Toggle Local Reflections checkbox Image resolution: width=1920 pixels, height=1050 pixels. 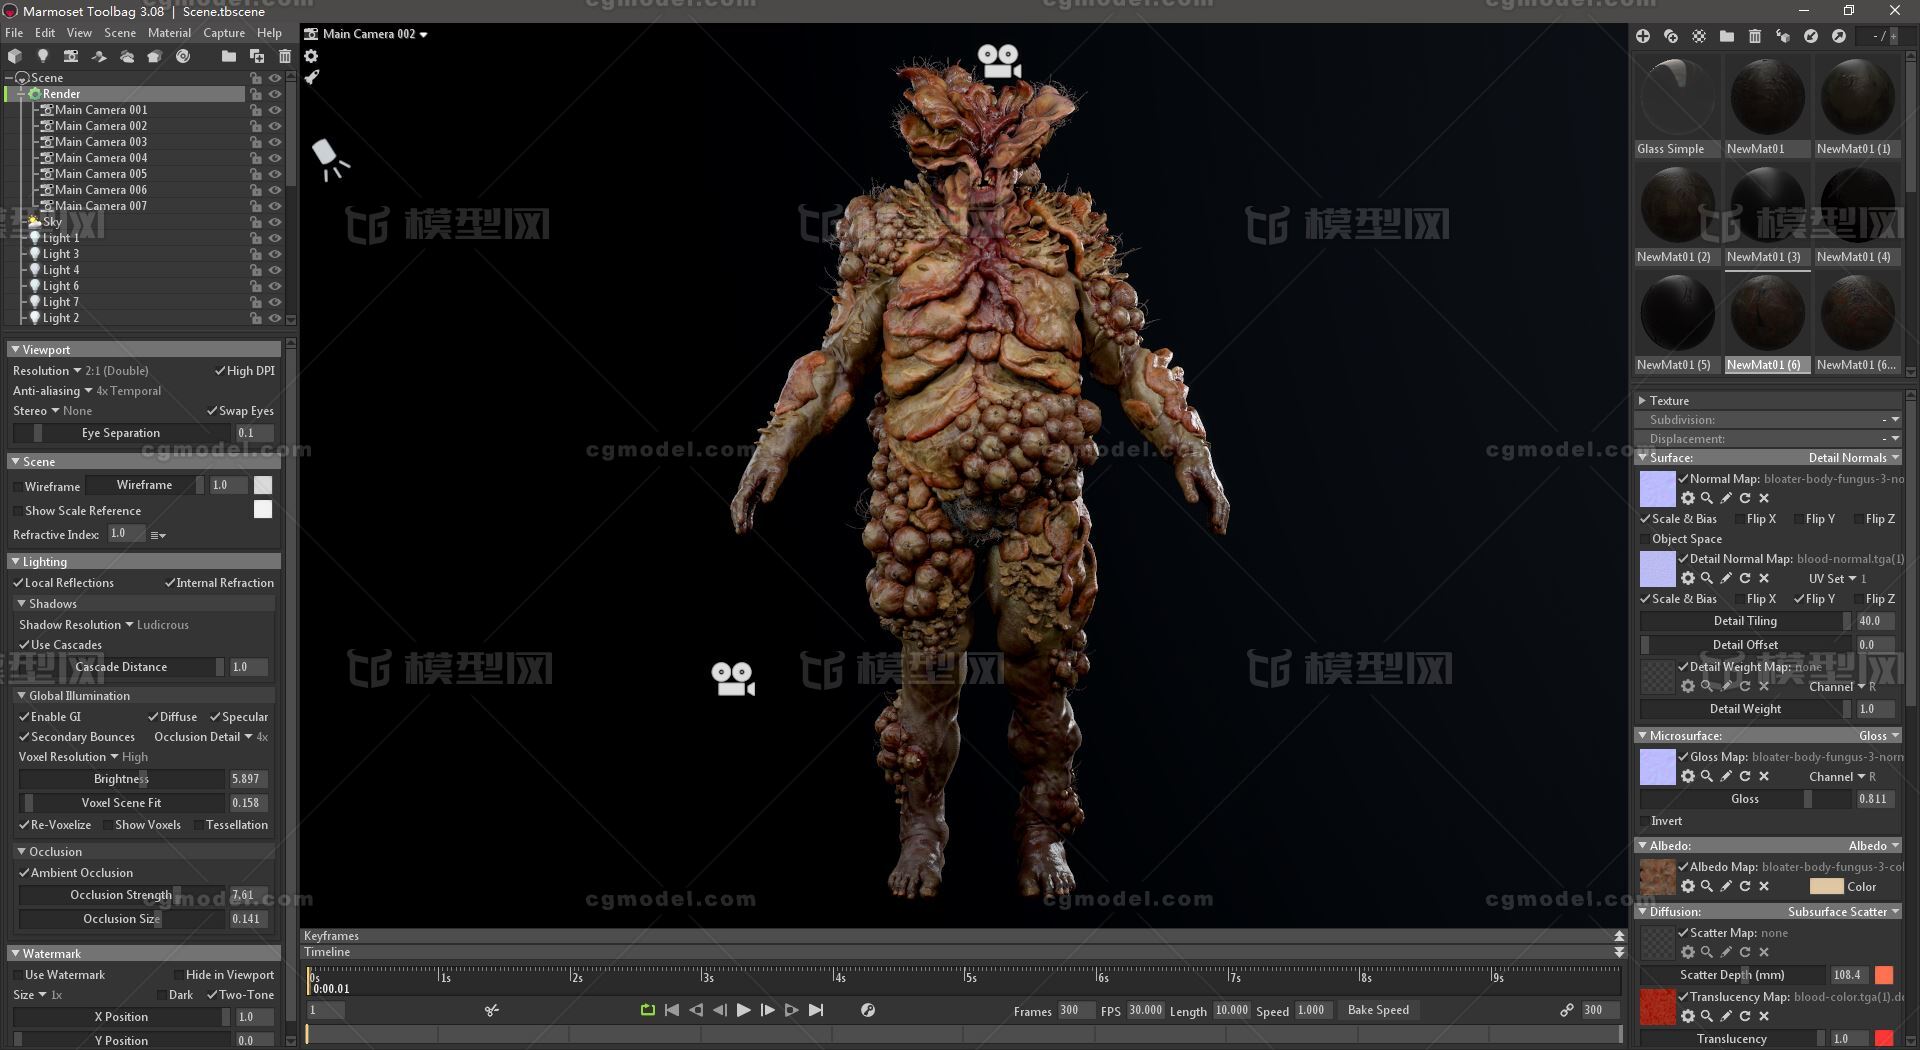click(18, 583)
